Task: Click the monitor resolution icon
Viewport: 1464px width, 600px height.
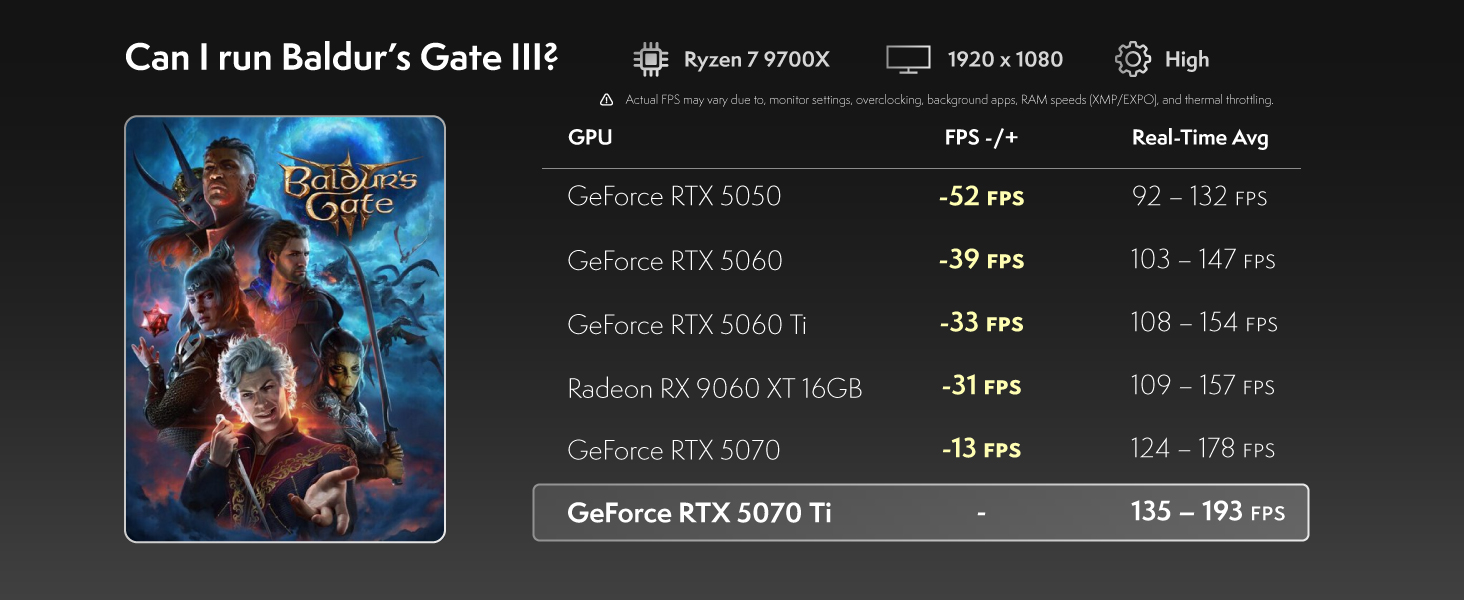Action: pos(908,59)
